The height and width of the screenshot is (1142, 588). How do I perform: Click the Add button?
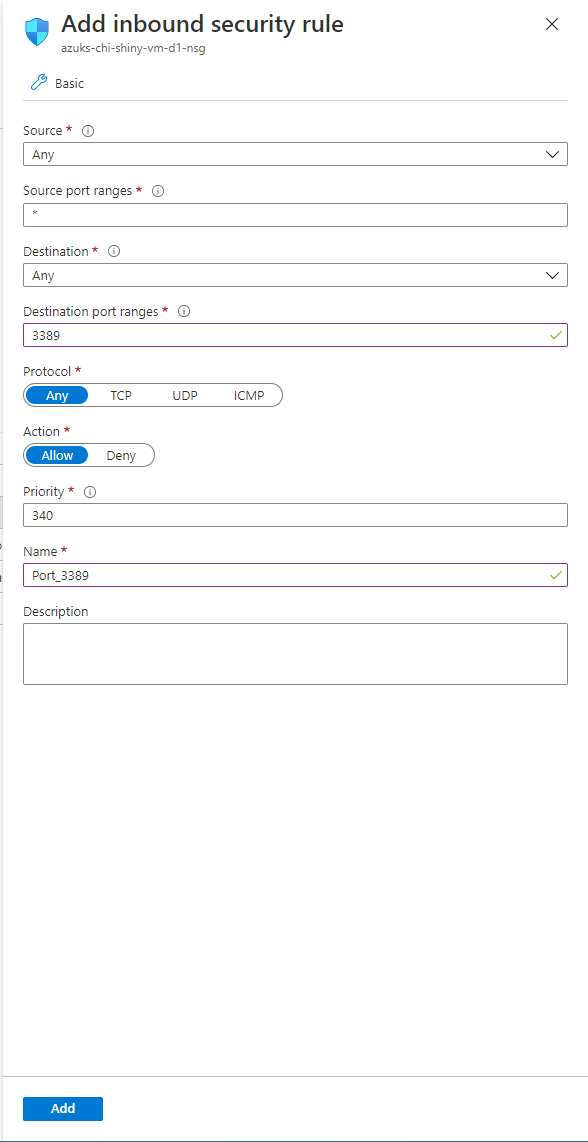point(62,1108)
